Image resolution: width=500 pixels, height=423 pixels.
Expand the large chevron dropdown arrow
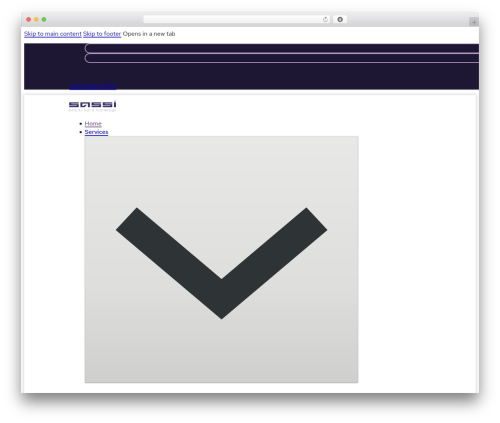tap(221, 259)
